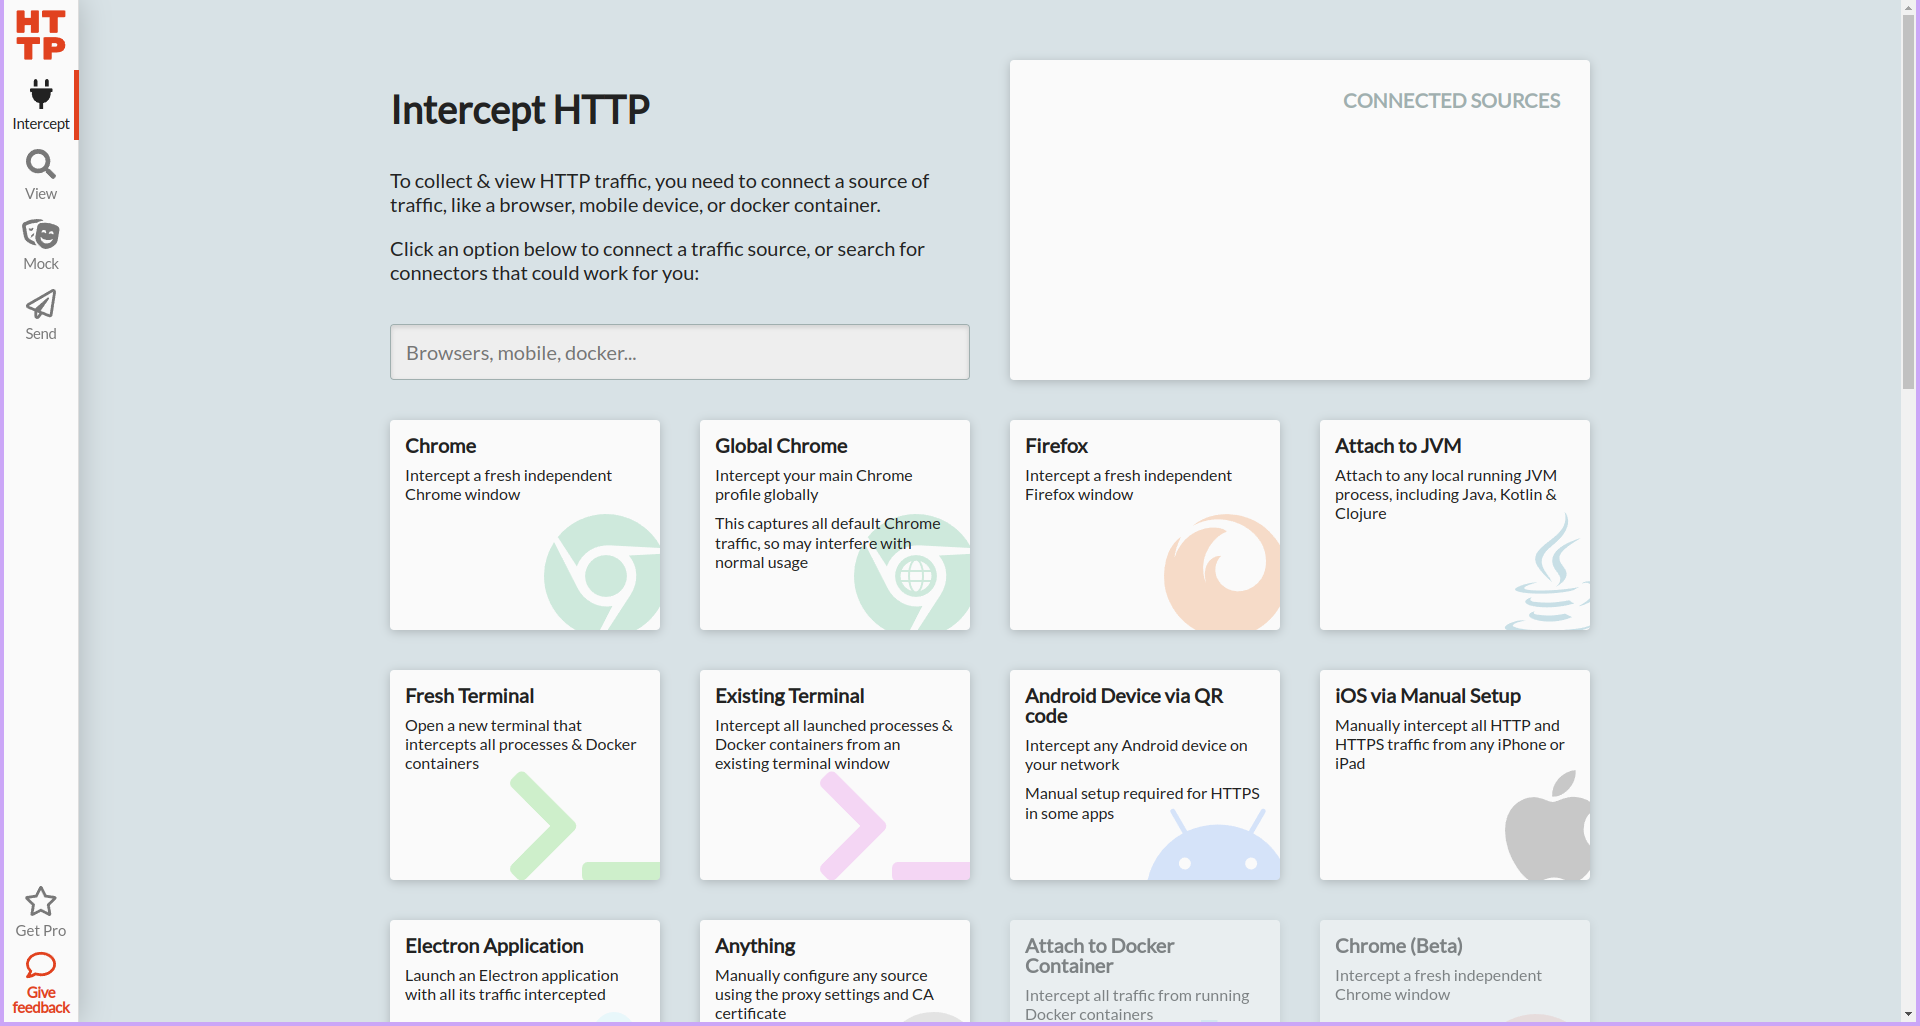This screenshot has width=1920, height=1026.
Task: Click the HTTP Toolkit logo
Action: (40, 33)
